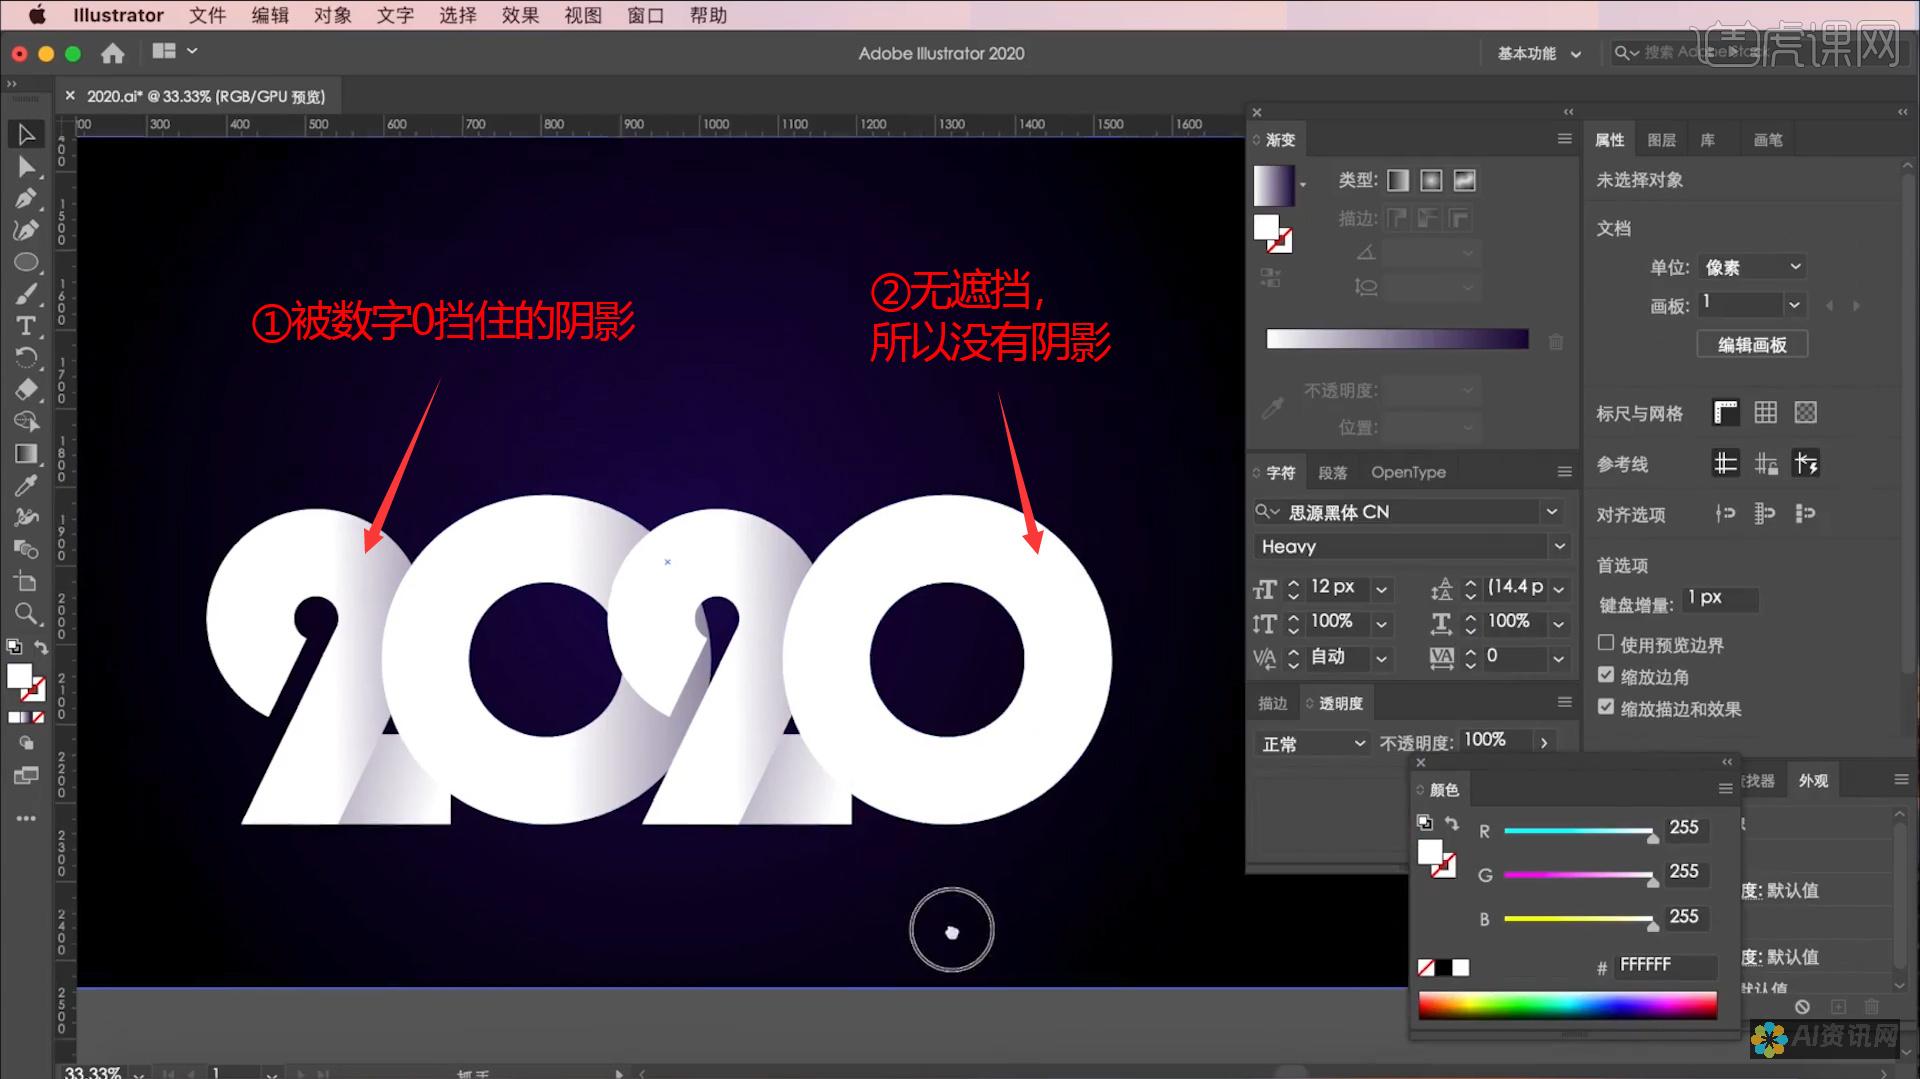Select the Zoom tool
The width and height of the screenshot is (1920, 1079).
(27, 613)
